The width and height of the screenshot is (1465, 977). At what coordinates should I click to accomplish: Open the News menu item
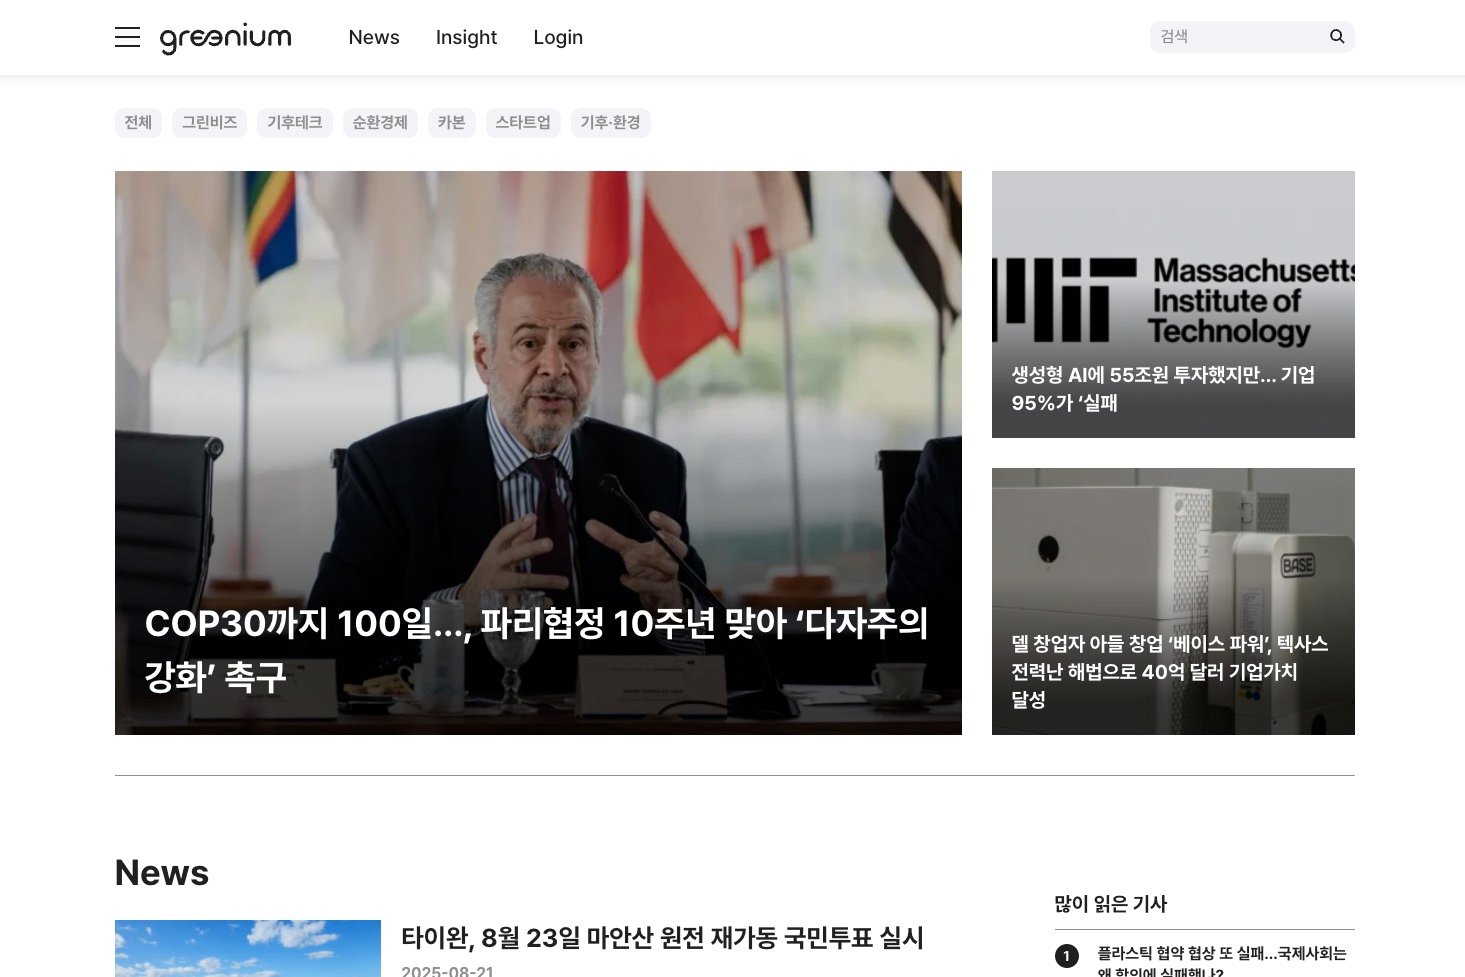point(374,38)
